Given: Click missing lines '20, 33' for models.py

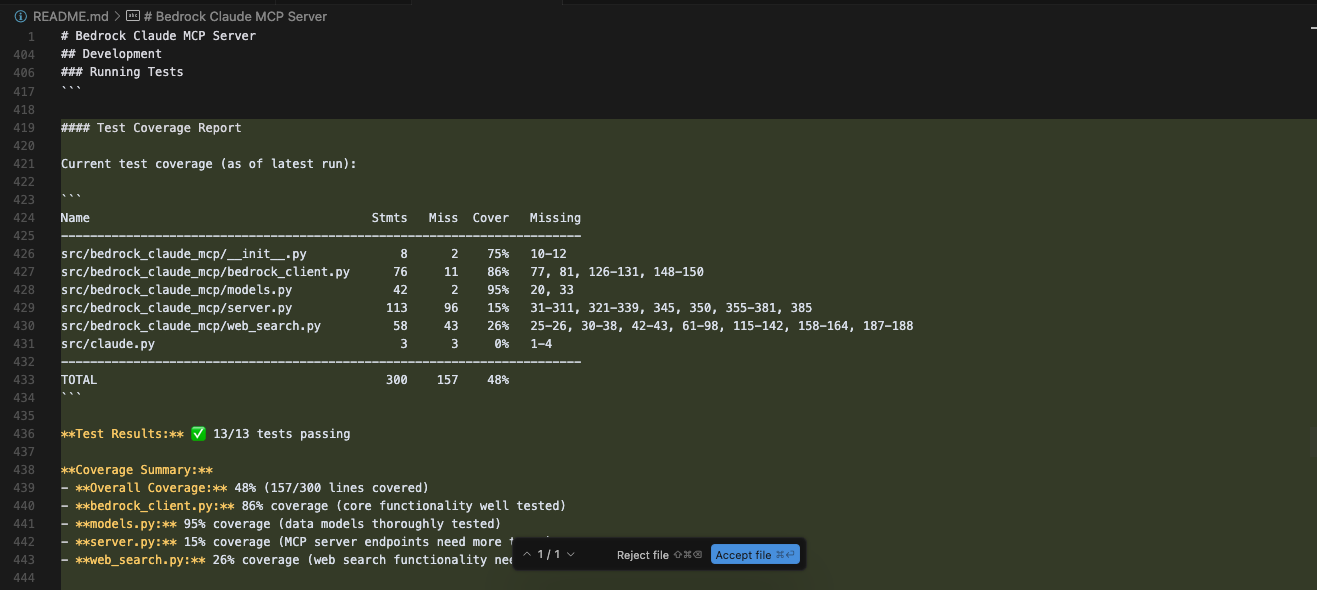Looking at the screenshot, I should point(552,290).
